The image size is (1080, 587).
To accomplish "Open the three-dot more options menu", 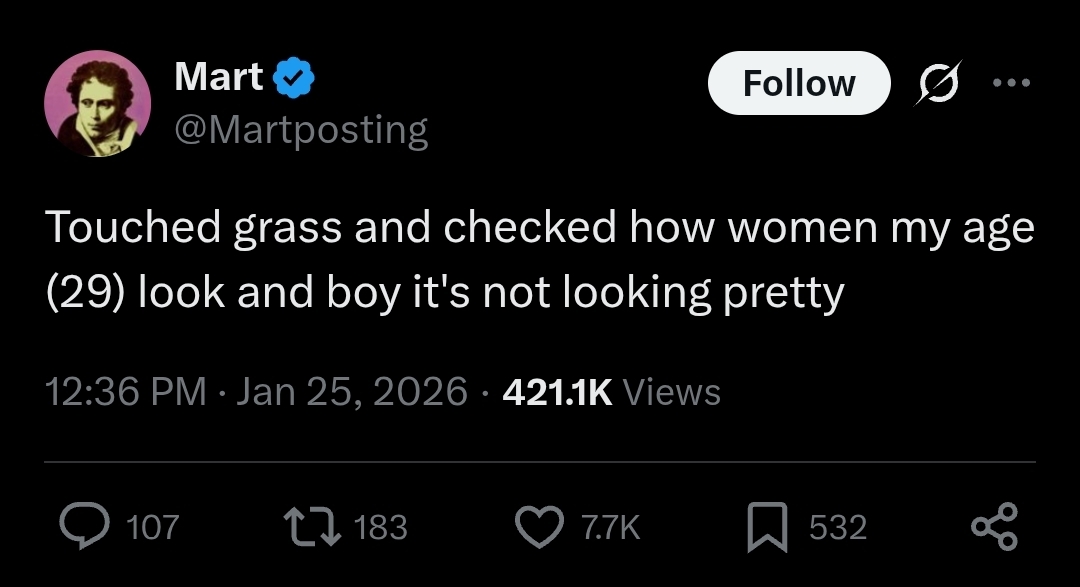I will pos(1011,83).
